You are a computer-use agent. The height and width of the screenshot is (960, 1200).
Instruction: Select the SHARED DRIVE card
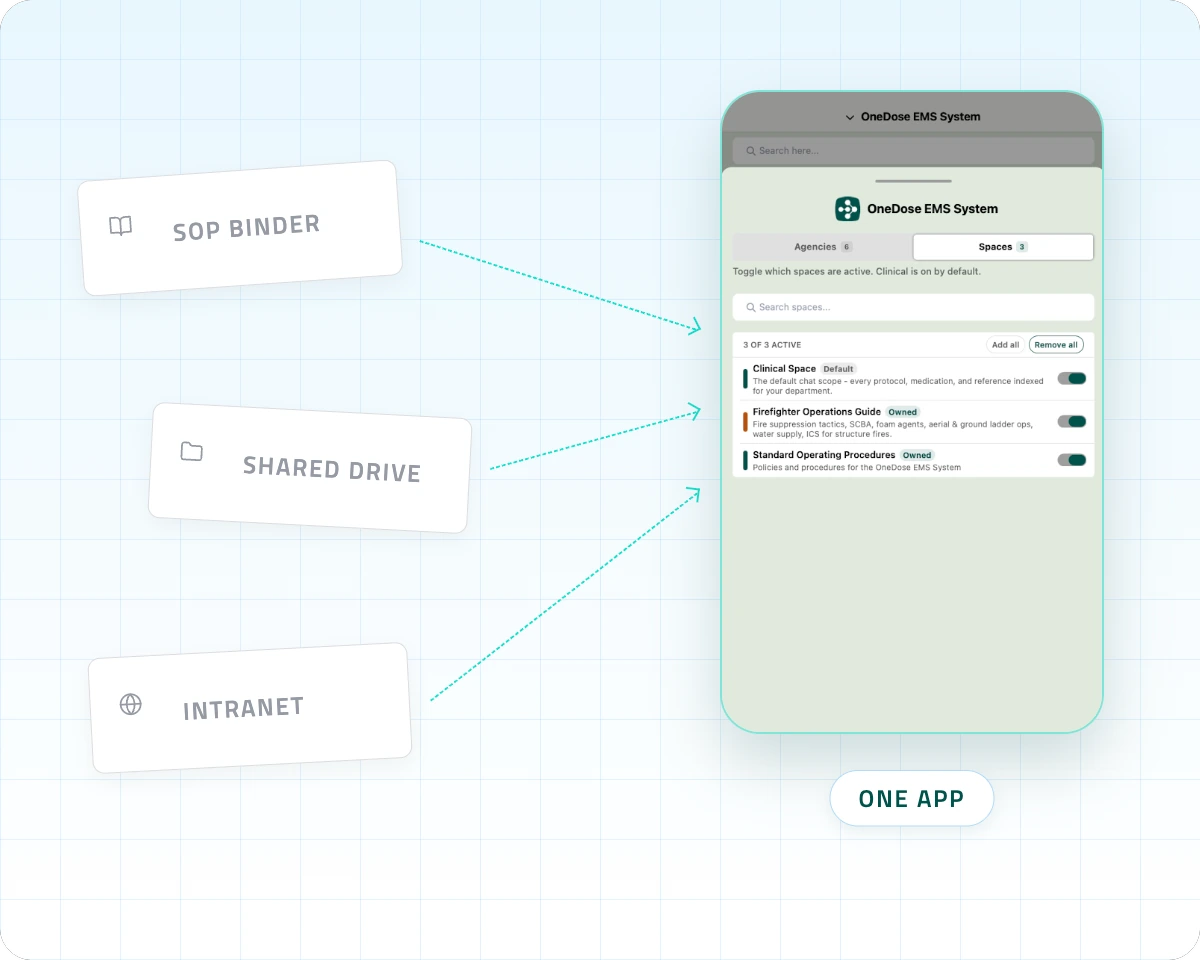pyautogui.click(x=310, y=468)
